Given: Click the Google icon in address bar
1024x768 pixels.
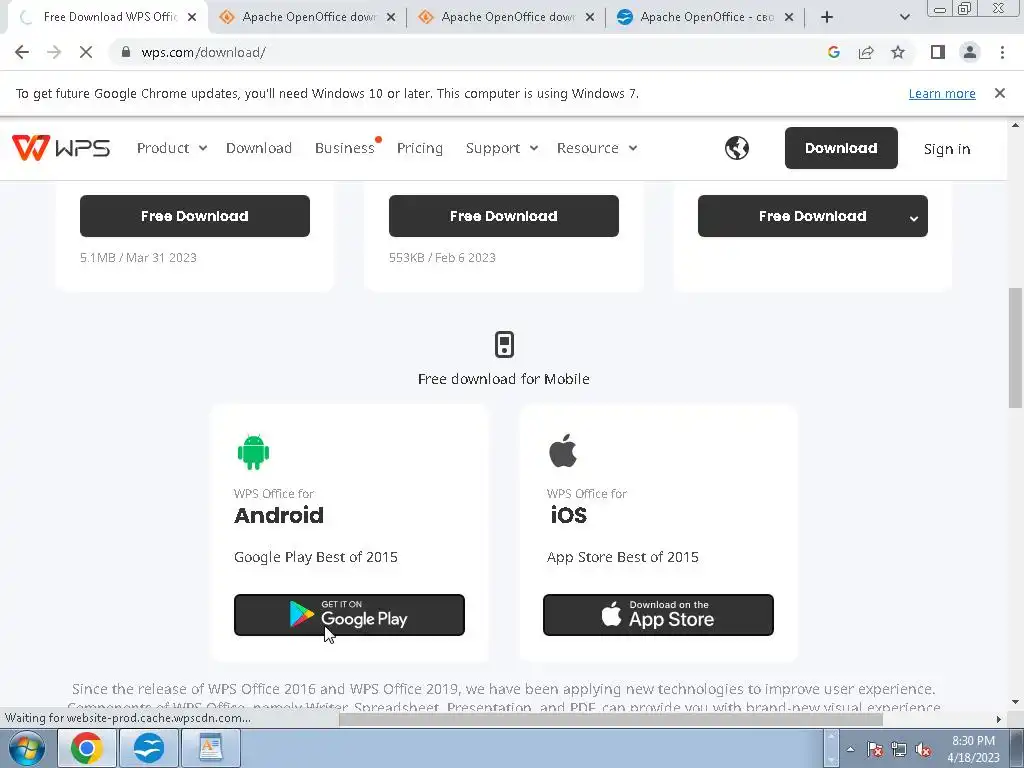Looking at the screenshot, I should point(833,52).
